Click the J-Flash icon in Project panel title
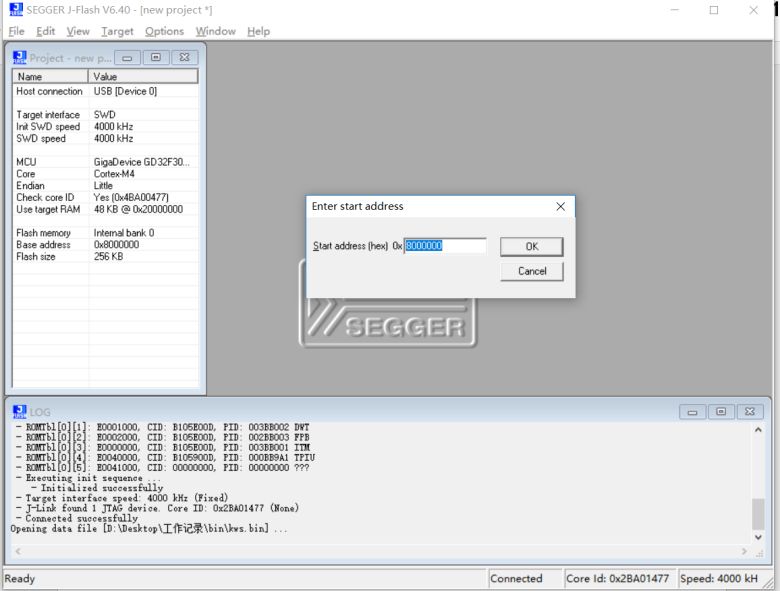 [20, 58]
